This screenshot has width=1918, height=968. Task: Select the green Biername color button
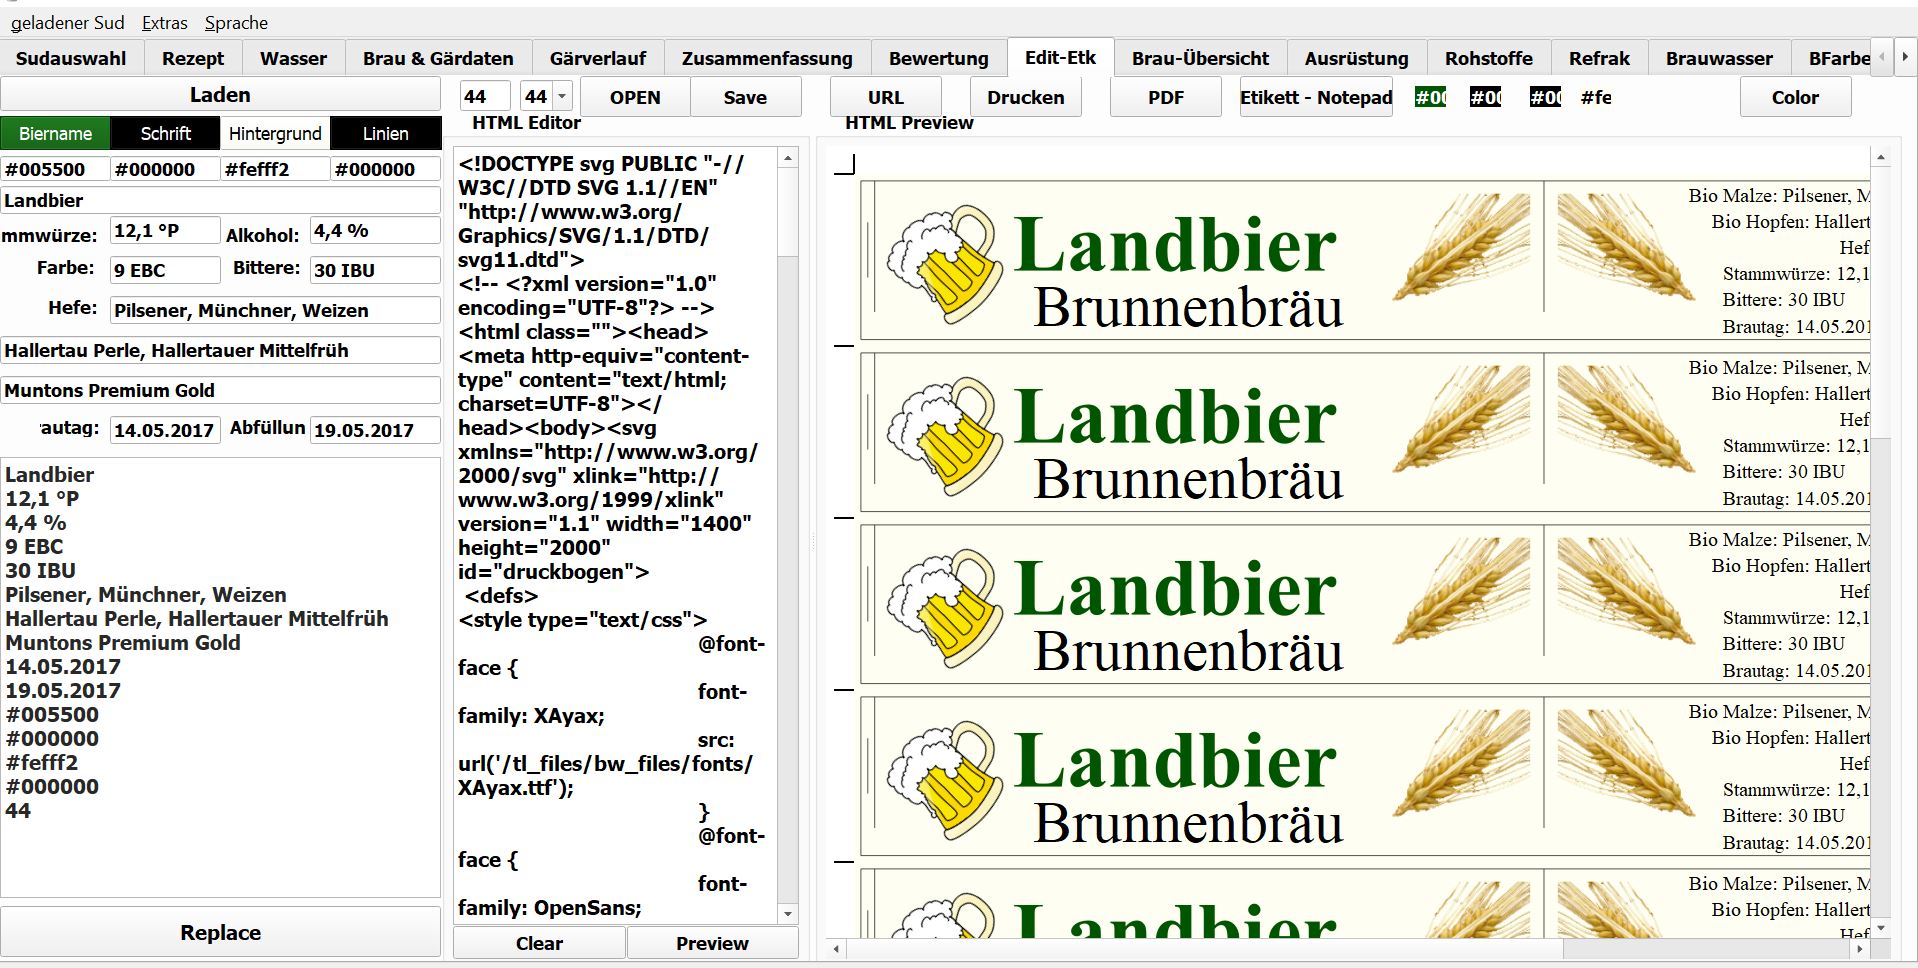click(x=55, y=133)
